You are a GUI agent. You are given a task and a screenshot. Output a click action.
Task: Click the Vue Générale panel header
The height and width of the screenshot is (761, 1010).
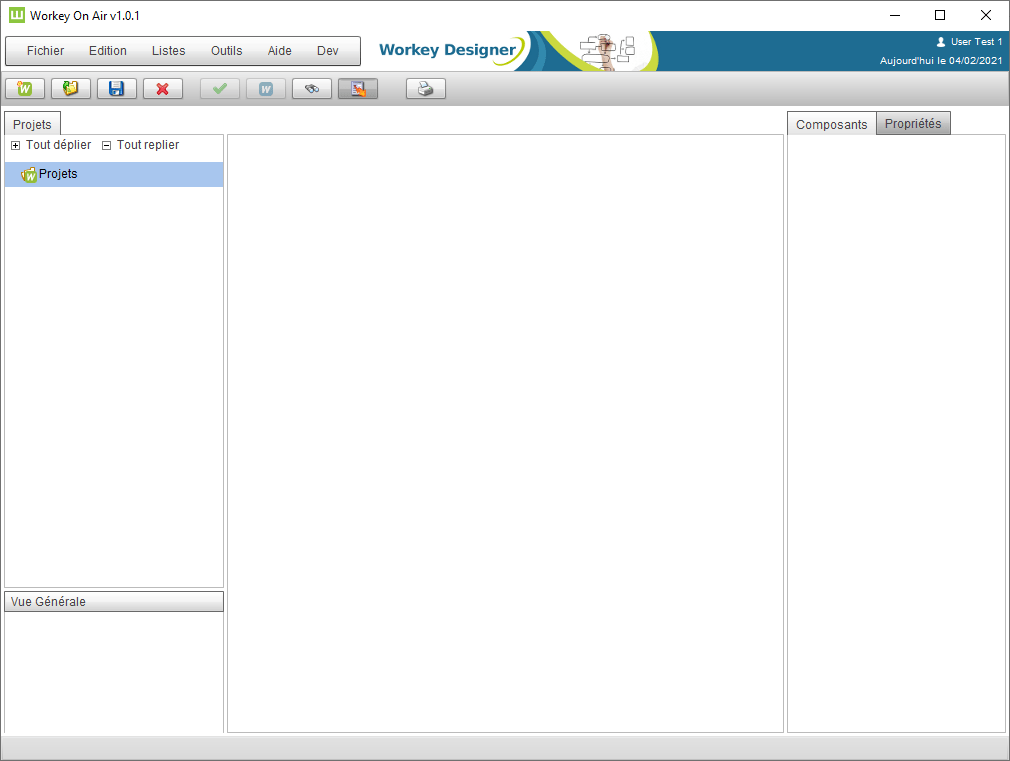pos(114,602)
